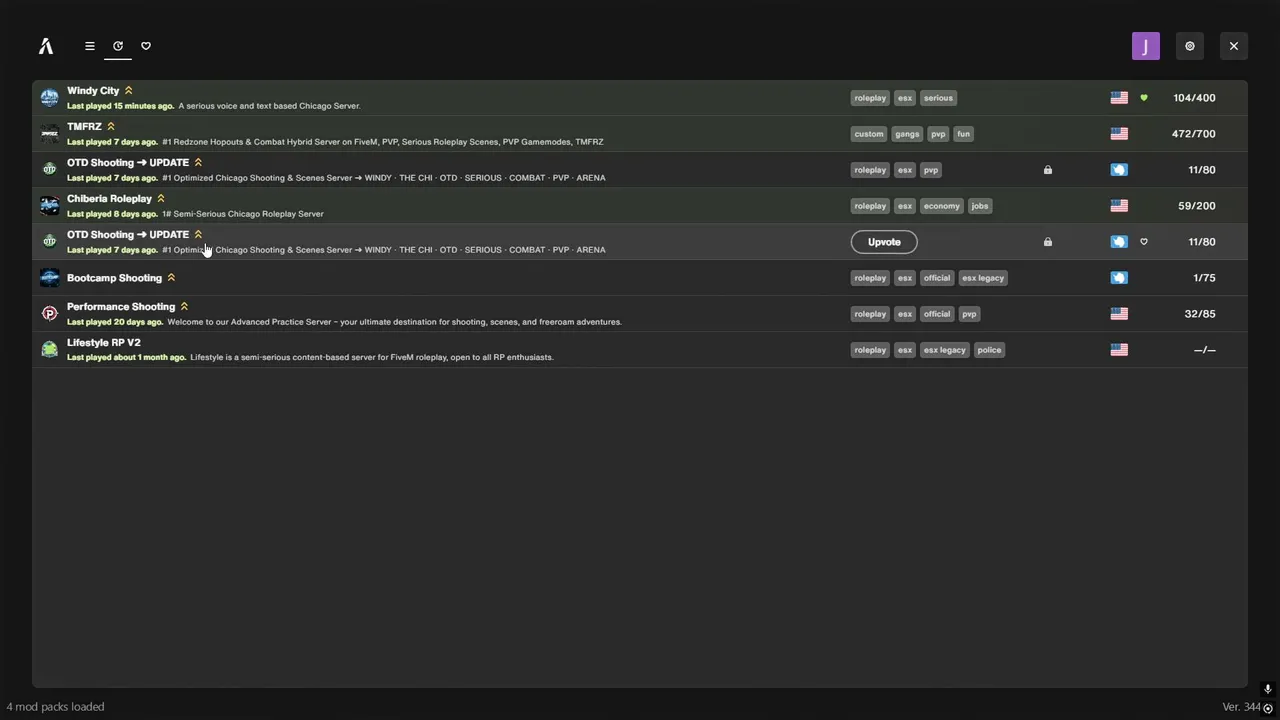
Task: Click Performance Shooting boost chevrons icon
Action: pyautogui.click(x=184, y=307)
